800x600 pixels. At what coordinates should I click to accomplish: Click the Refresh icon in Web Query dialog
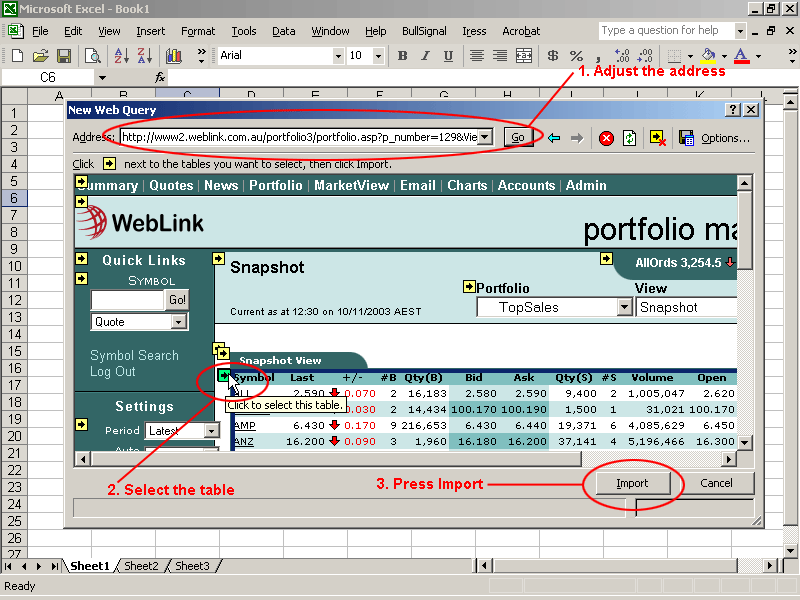coord(630,138)
